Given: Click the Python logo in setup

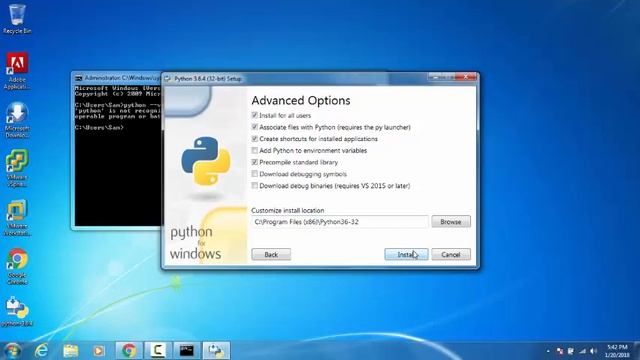Looking at the screenshot, I should (206, 161).
